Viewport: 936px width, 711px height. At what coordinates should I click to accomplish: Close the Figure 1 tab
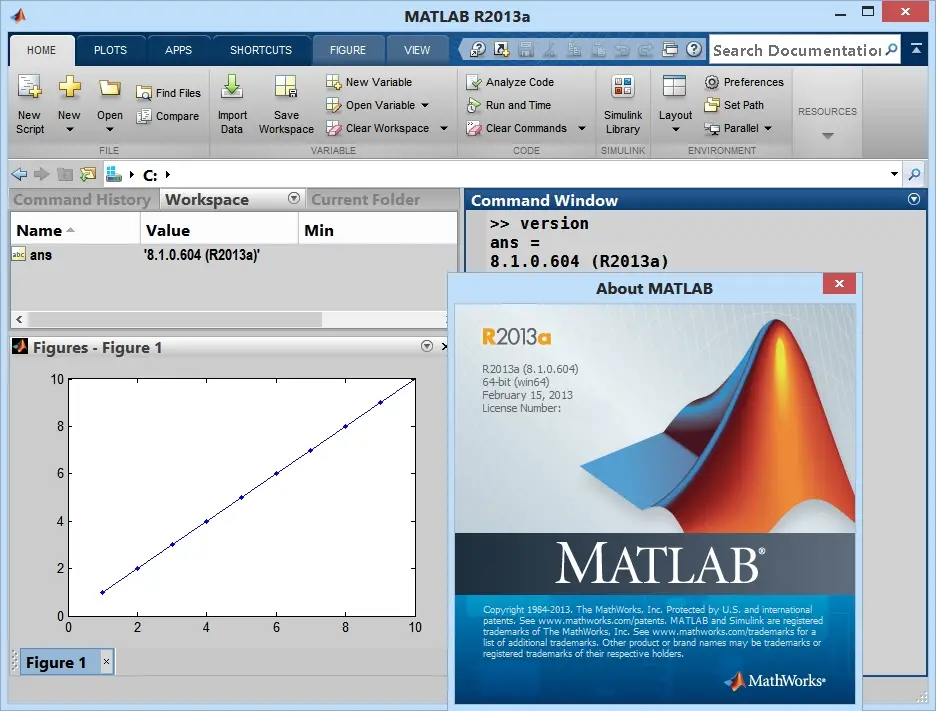[106, 661]
